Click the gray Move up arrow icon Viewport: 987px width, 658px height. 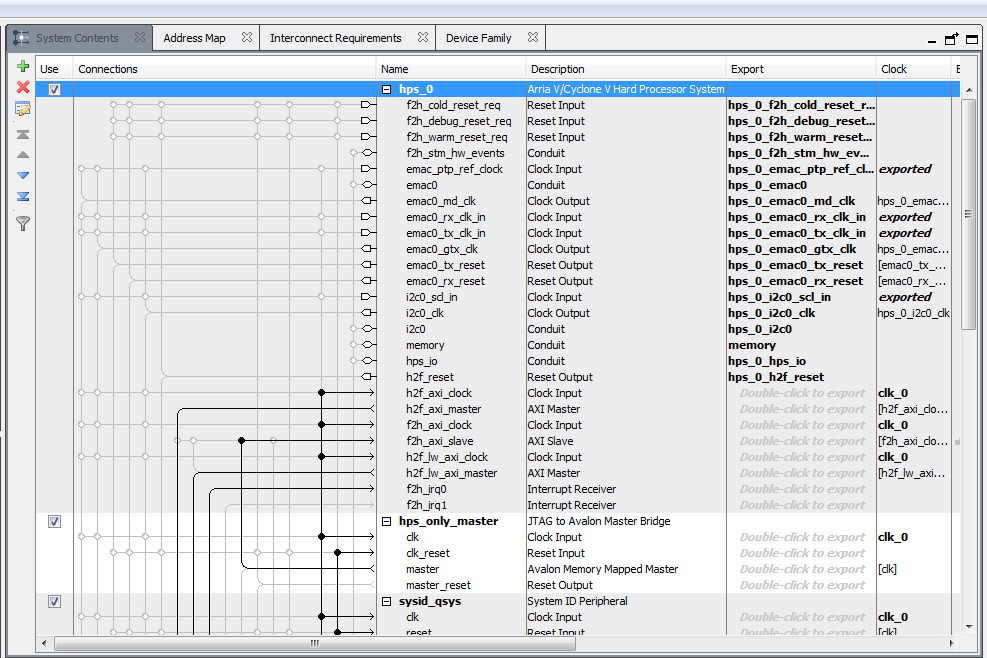23,155
